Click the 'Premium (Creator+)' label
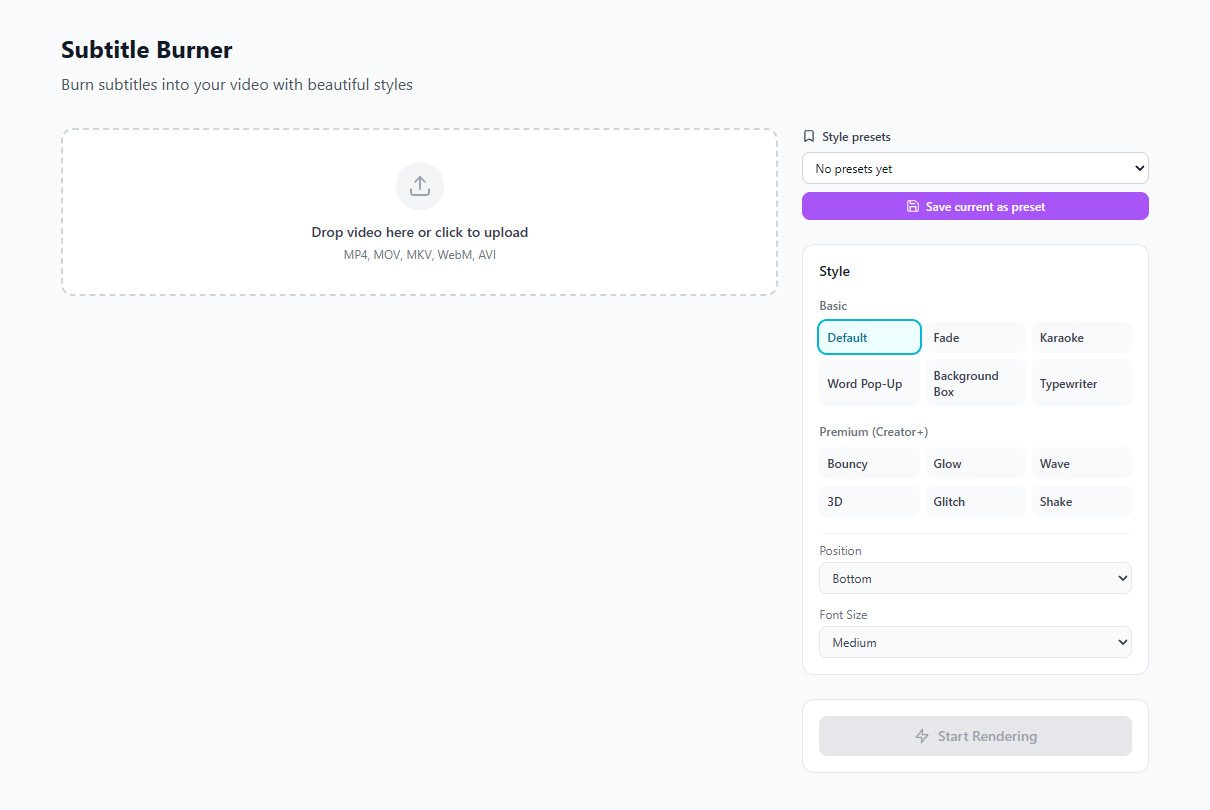 [x=874, y=432]
